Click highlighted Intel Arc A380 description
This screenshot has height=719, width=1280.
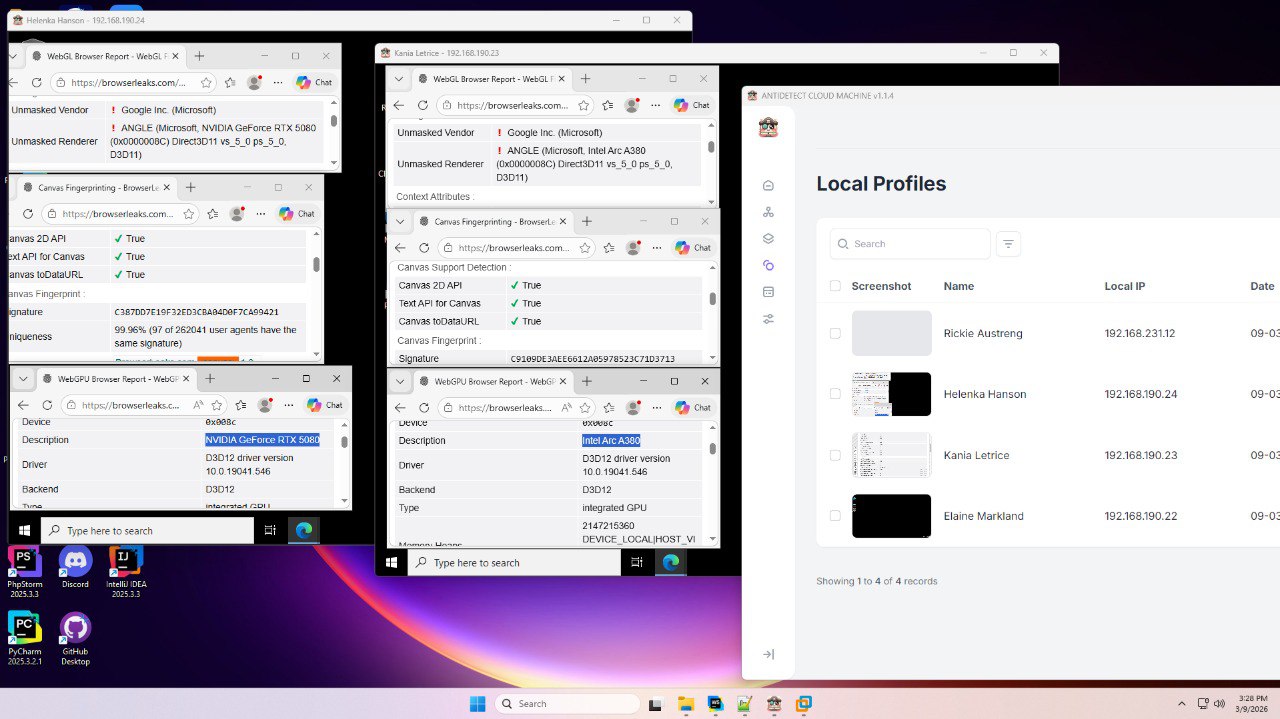611,440
